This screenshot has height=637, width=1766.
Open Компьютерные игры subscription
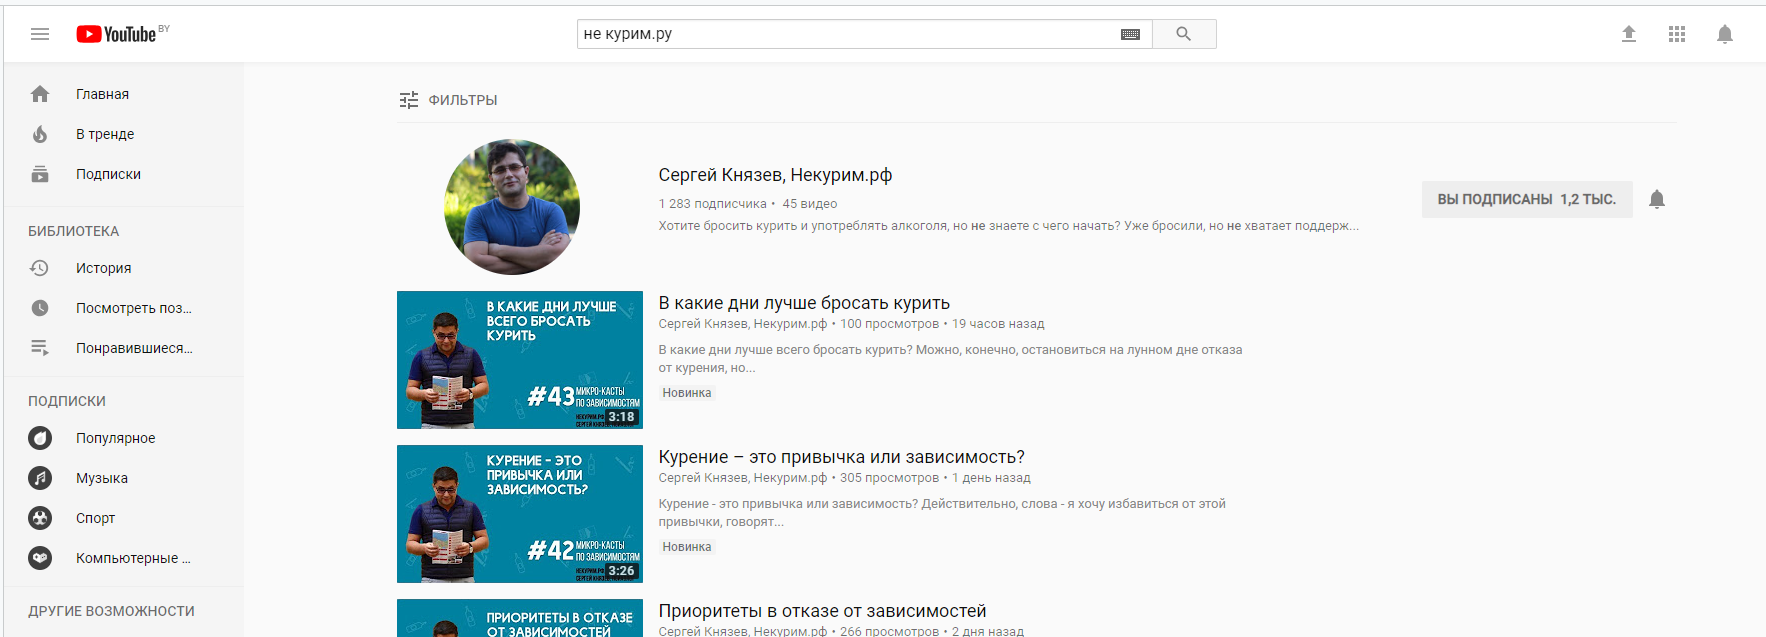point(123,558)
